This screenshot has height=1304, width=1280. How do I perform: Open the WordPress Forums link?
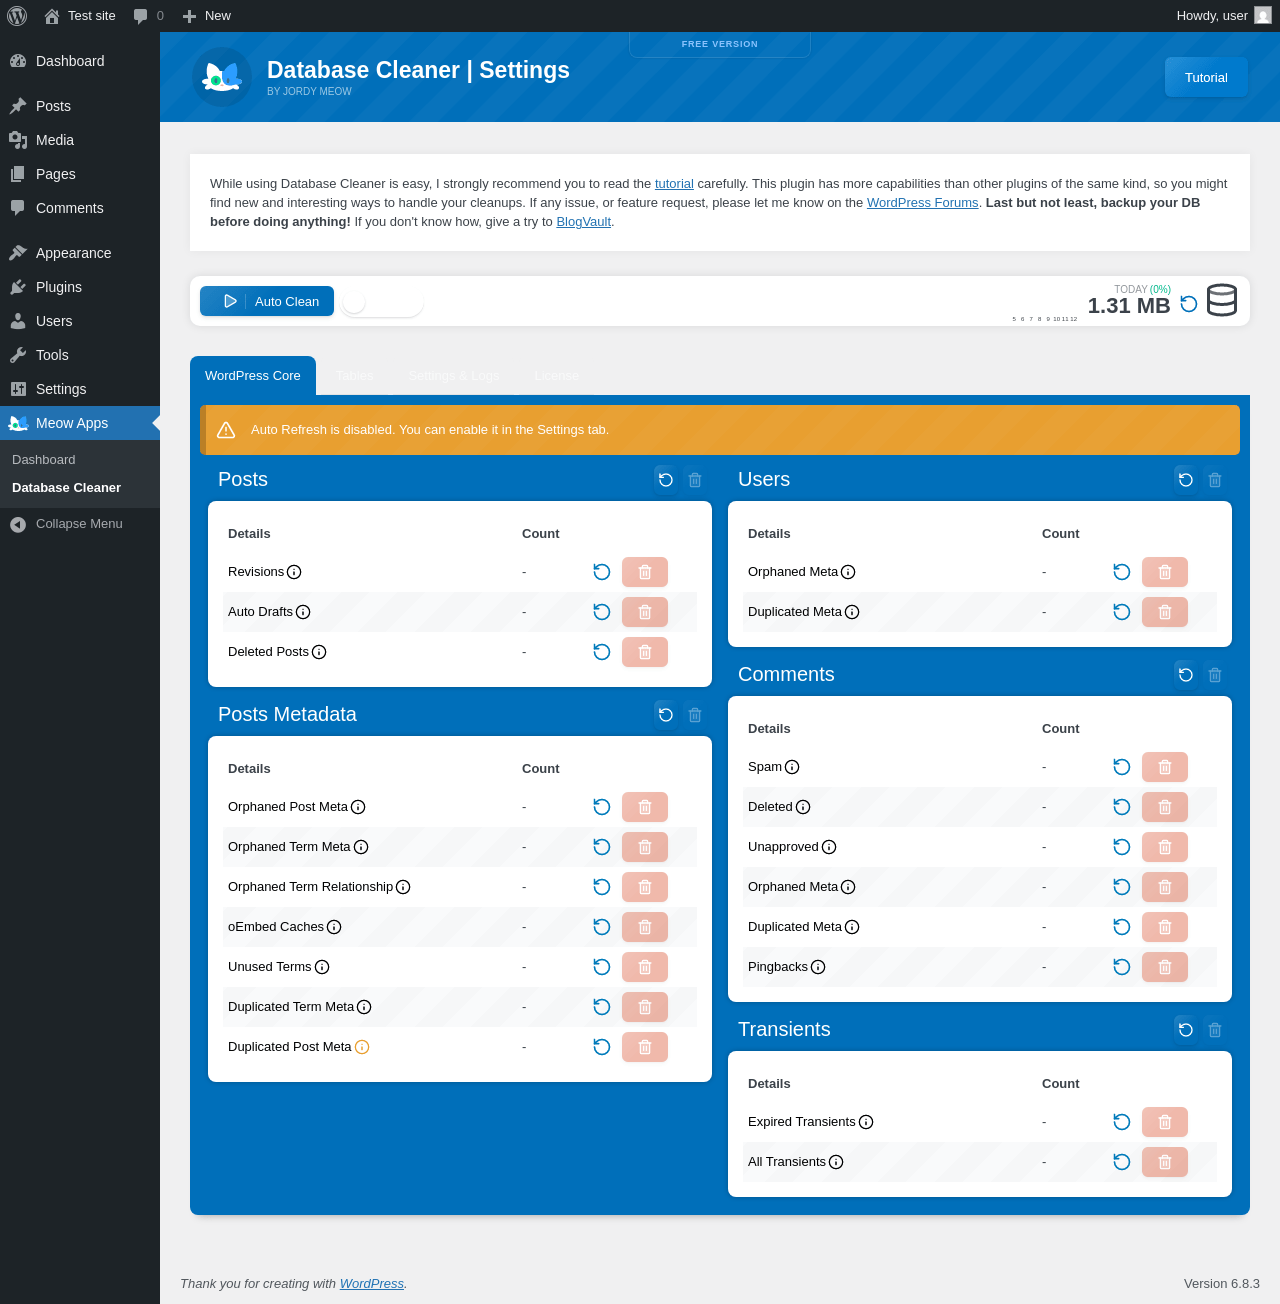pos(922,203)
